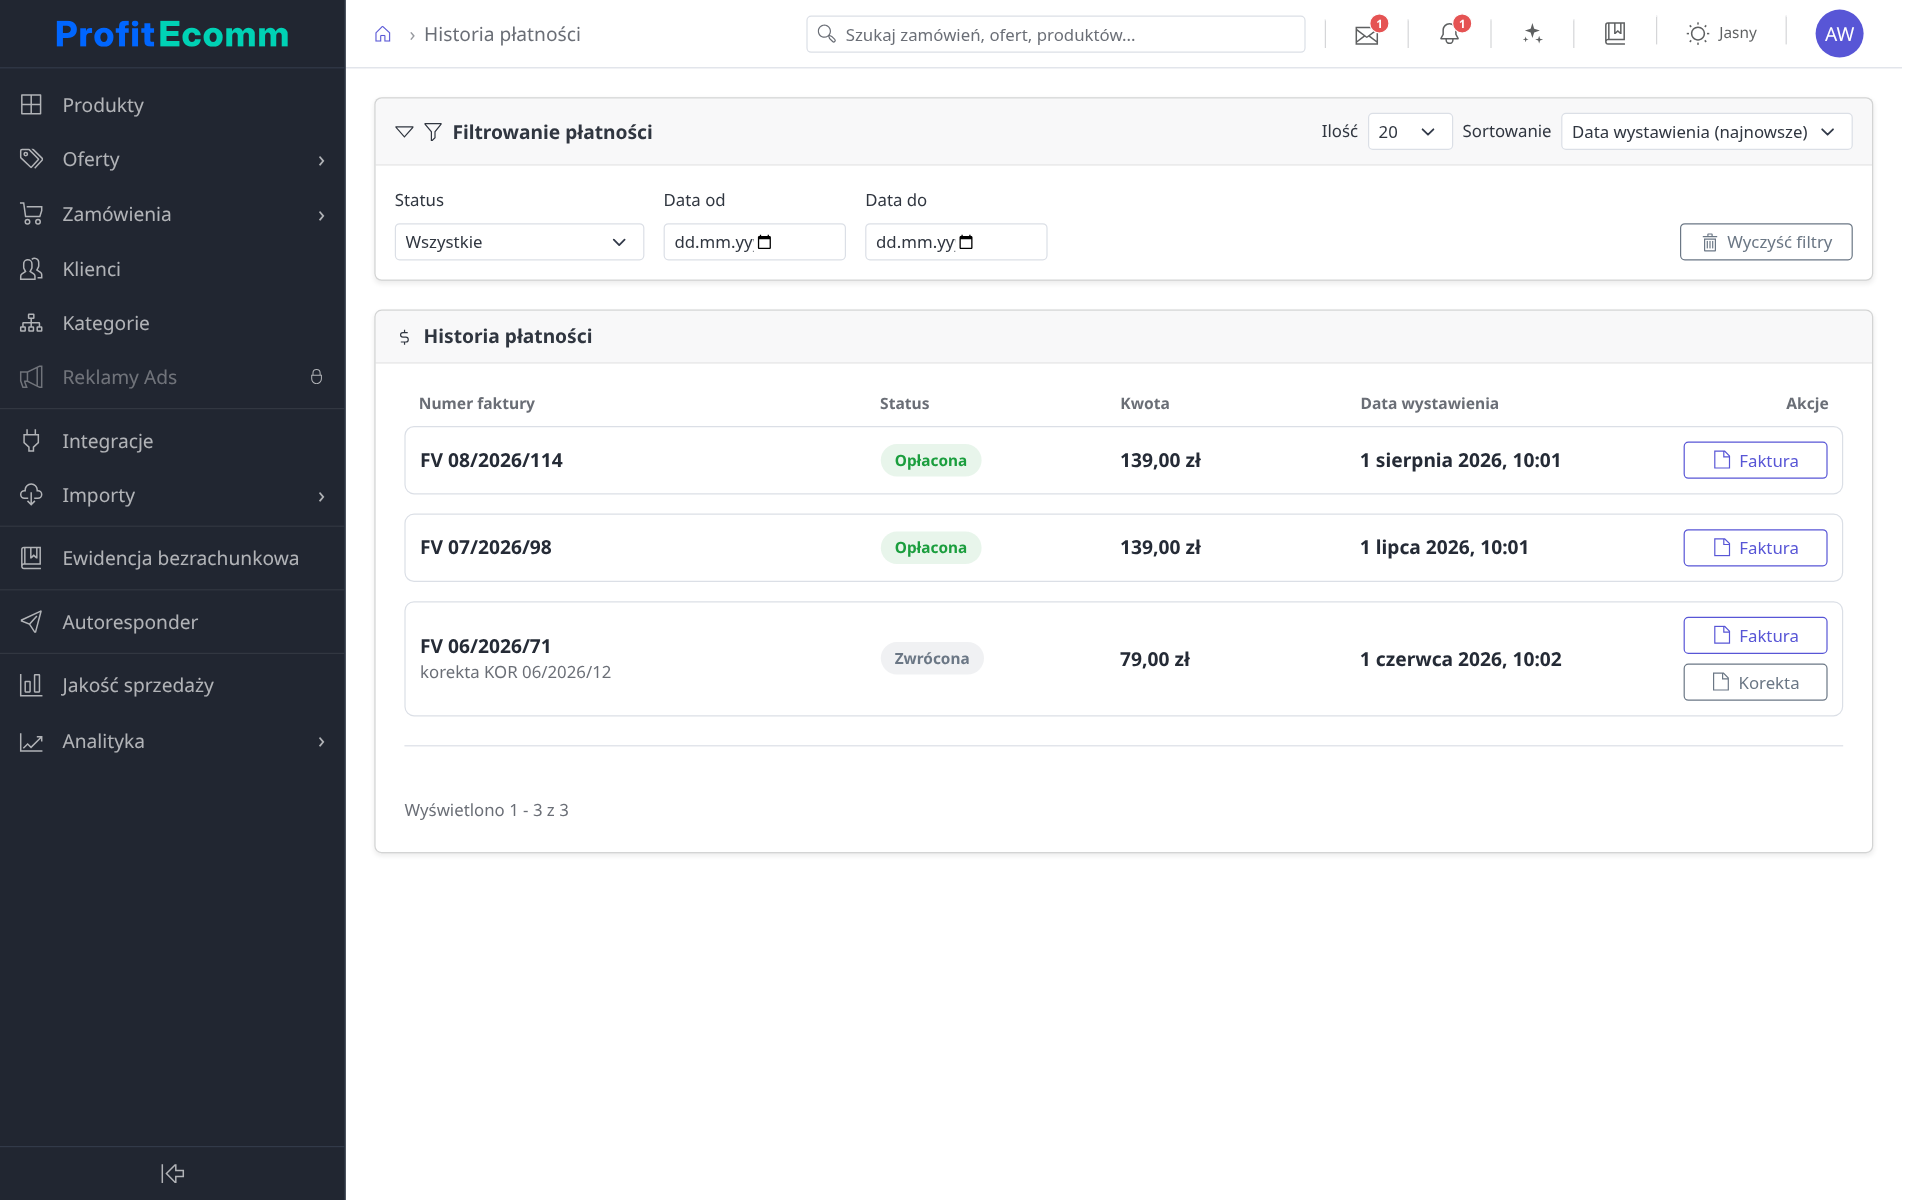
Task: Click the Data wystawienia column header
Action: (1429, 403)
